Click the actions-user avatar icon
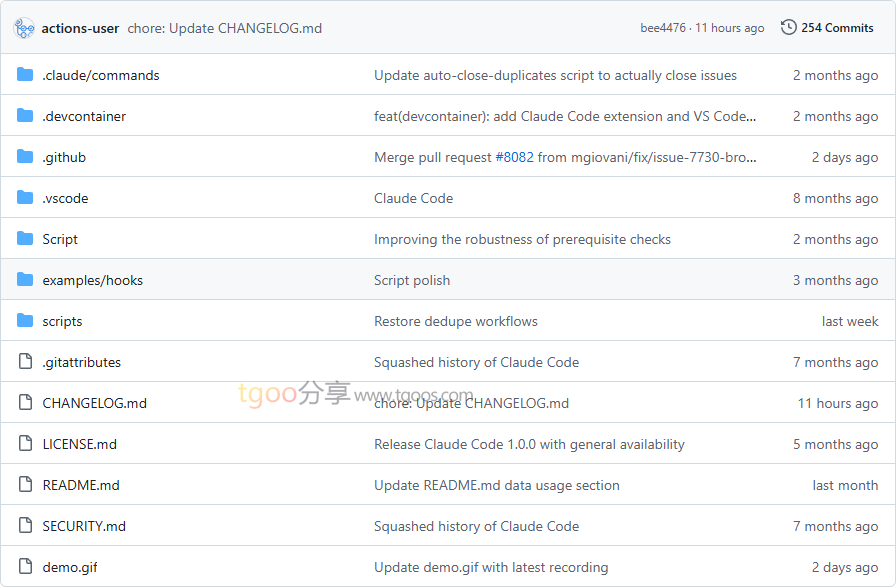 click(24, 28)
